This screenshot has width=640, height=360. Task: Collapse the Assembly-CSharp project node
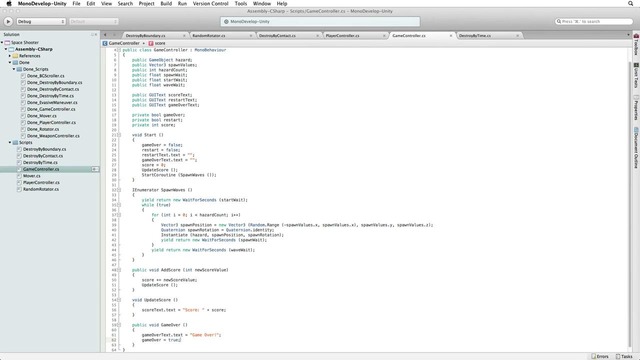pyautogui.click(x=6, y=49)
